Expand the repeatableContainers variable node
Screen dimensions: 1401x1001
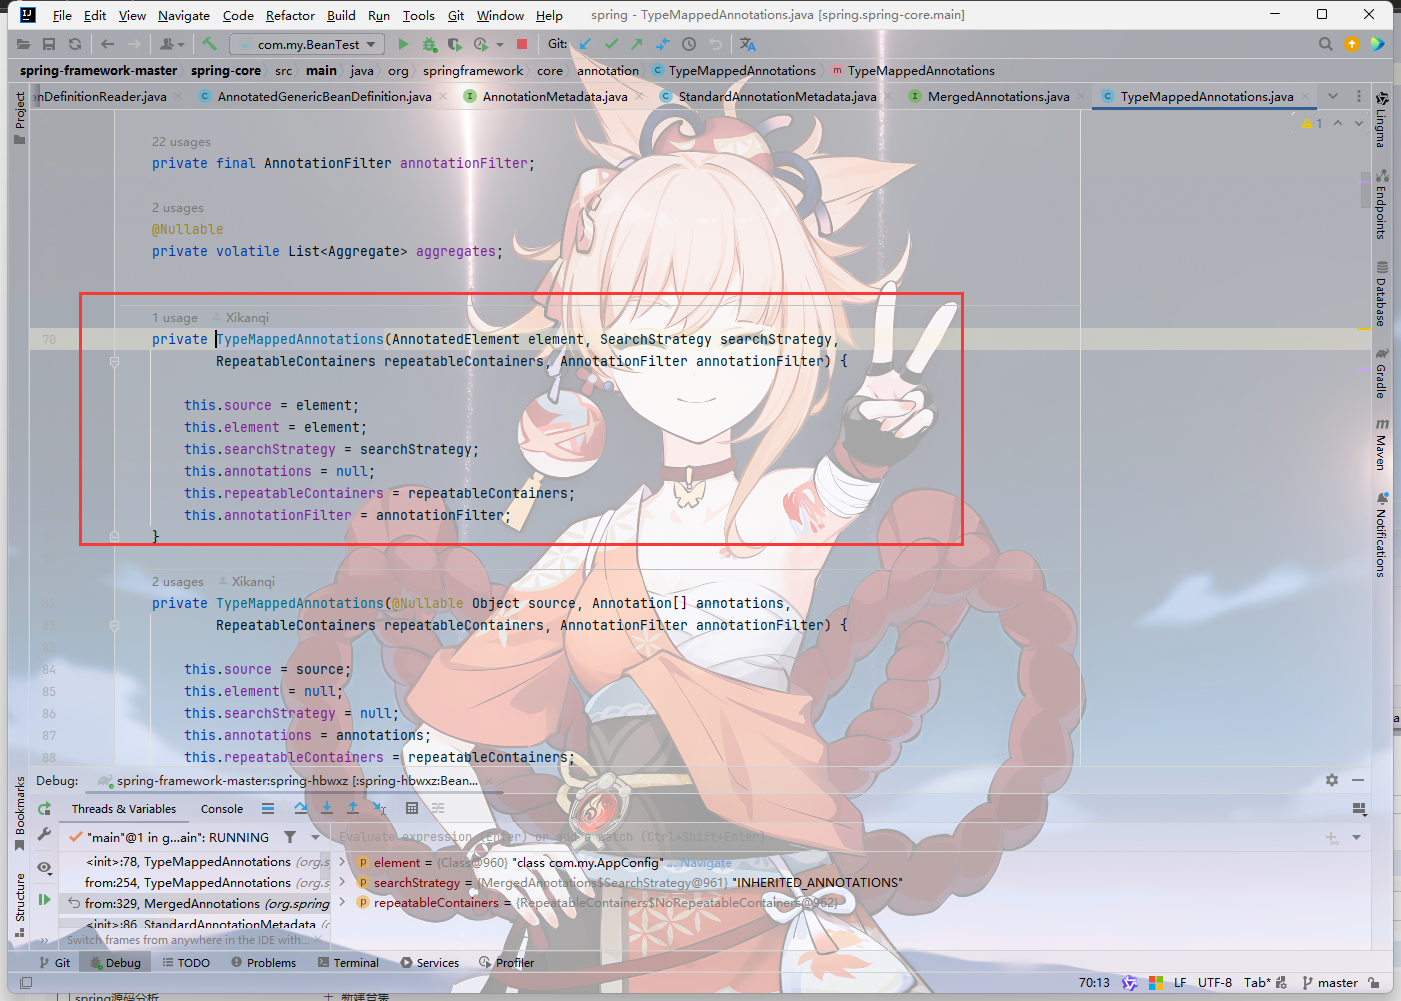click(x=342, y=902)
